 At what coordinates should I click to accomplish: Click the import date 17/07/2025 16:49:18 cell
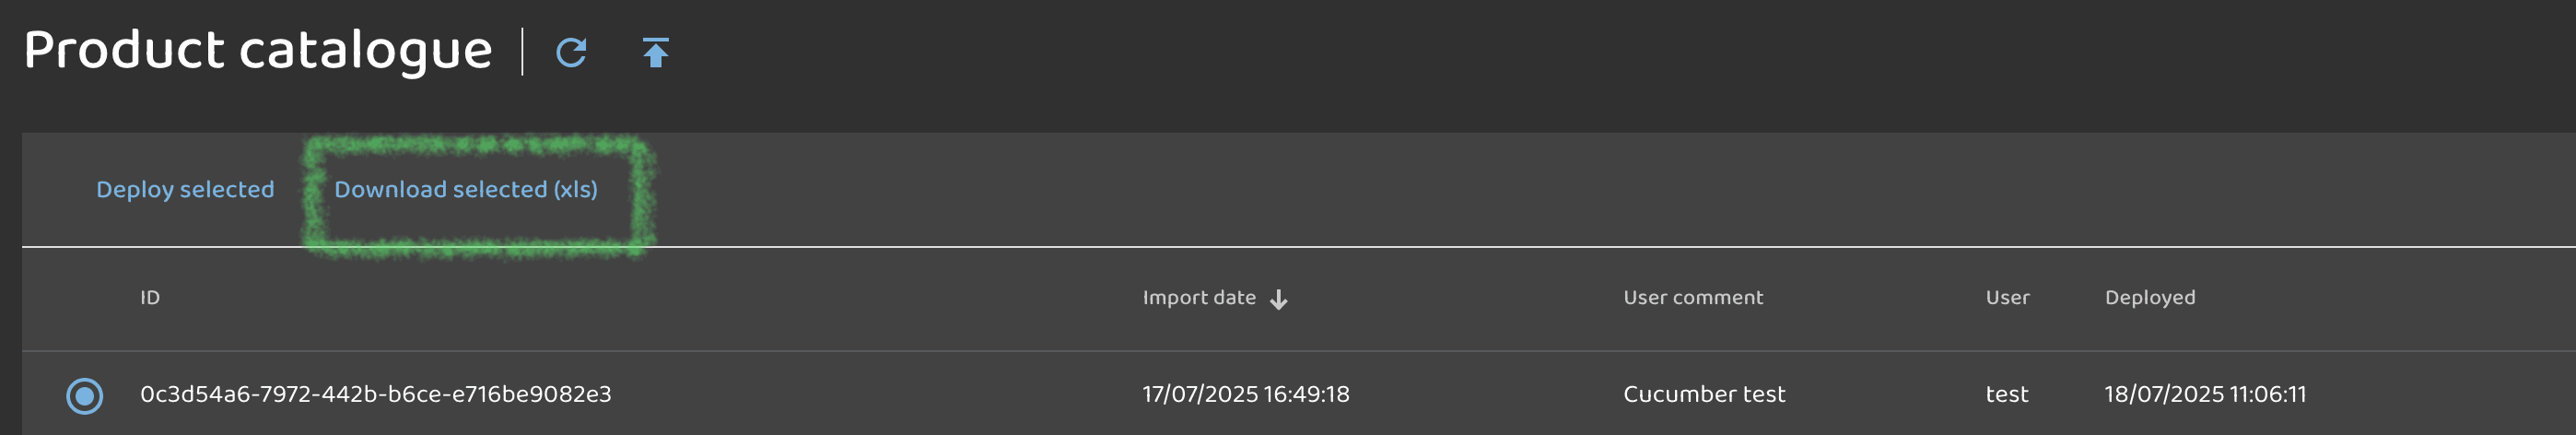click(x=1245, y=395)
